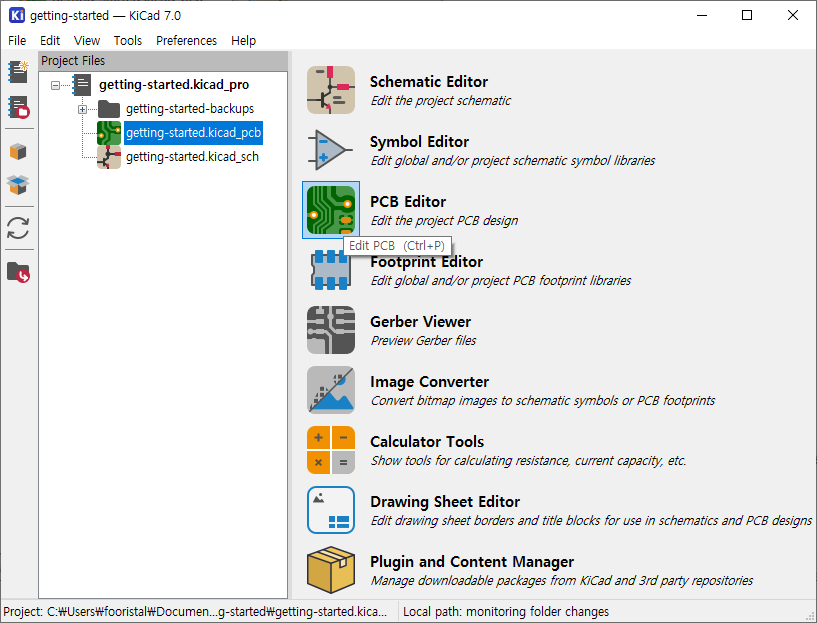
Task: Open the File menu
Action: [17, 41]
